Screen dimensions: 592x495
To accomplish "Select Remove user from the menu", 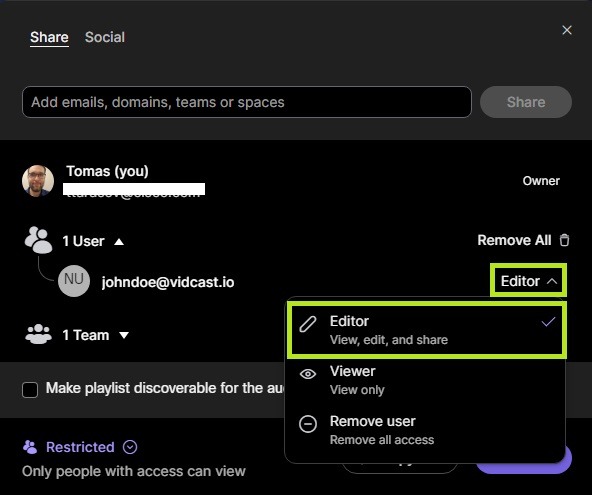I will (x=425, y=430).
